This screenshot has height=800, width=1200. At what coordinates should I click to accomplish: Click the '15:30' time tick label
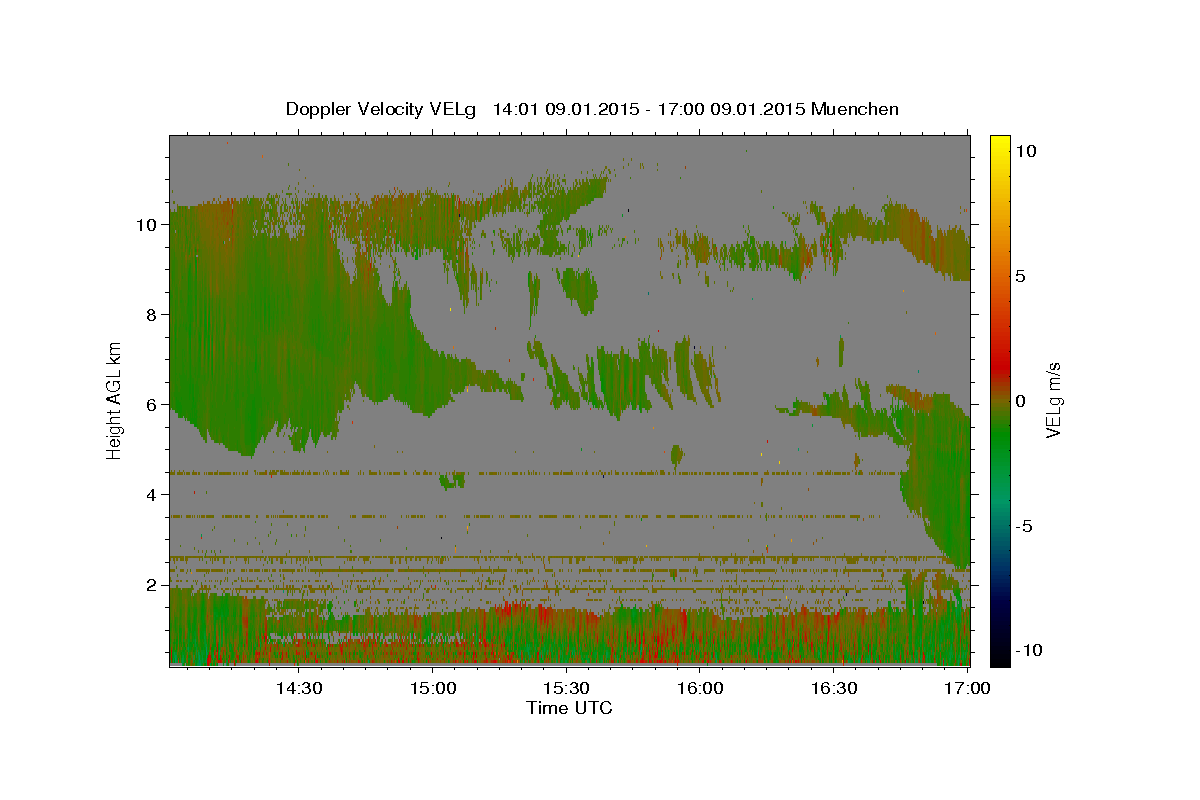(x=566, y=689)
